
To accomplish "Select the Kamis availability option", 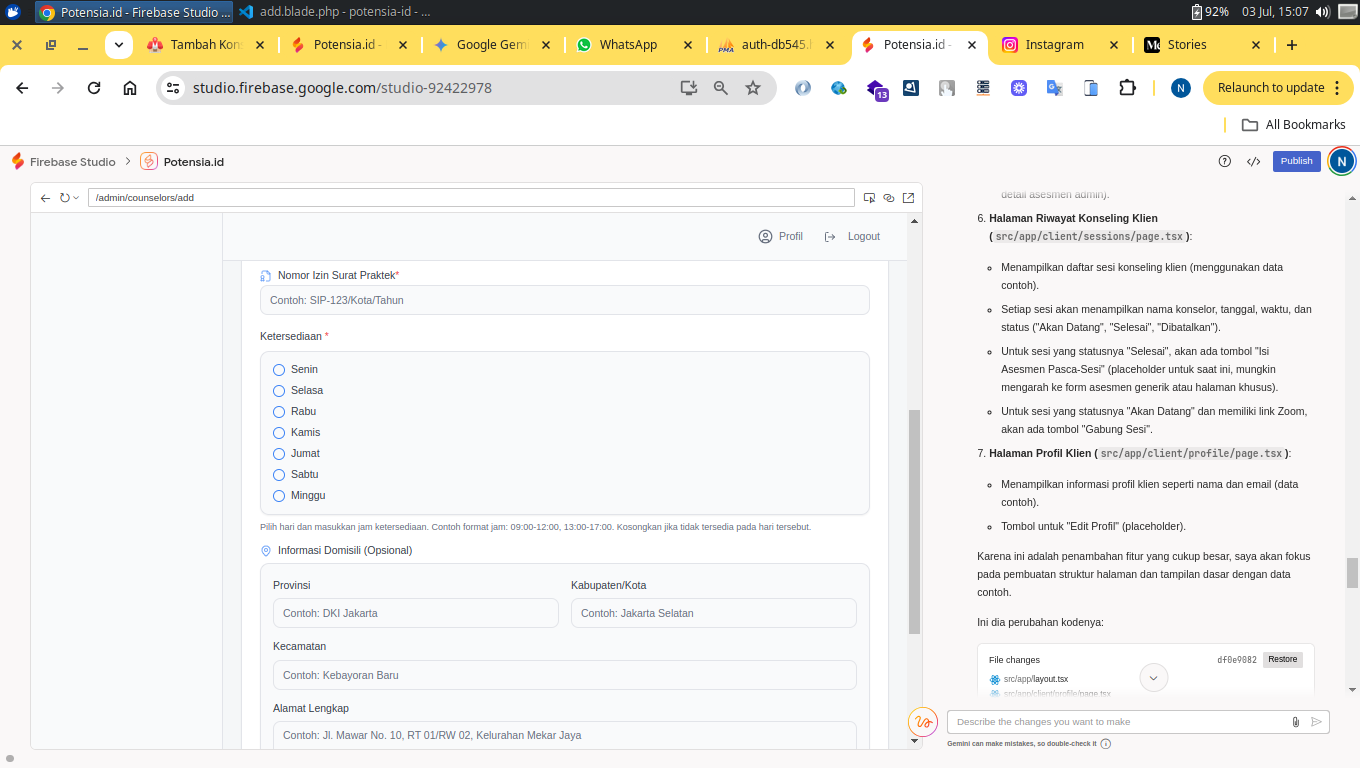I will (279, 433).
